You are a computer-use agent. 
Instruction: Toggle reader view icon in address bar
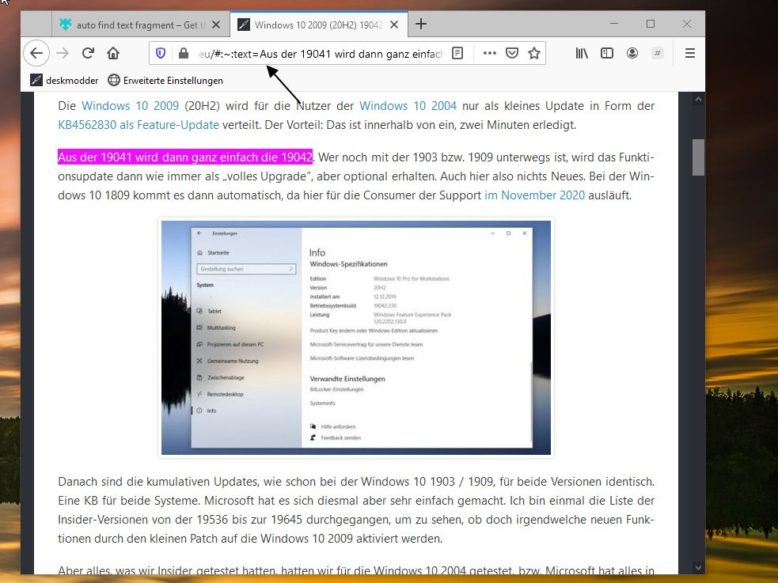coord(457,53)
